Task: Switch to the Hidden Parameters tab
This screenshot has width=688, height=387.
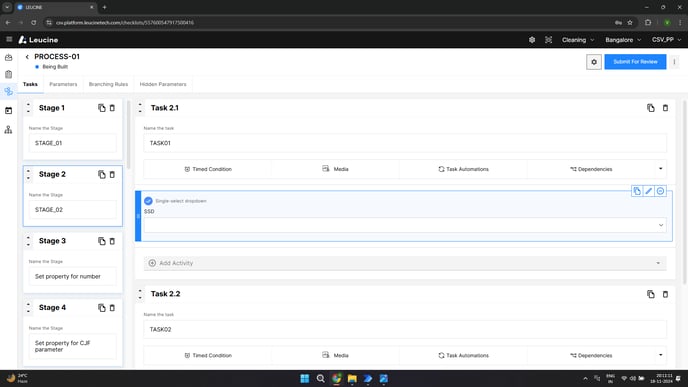Action: tap(163, 84)
